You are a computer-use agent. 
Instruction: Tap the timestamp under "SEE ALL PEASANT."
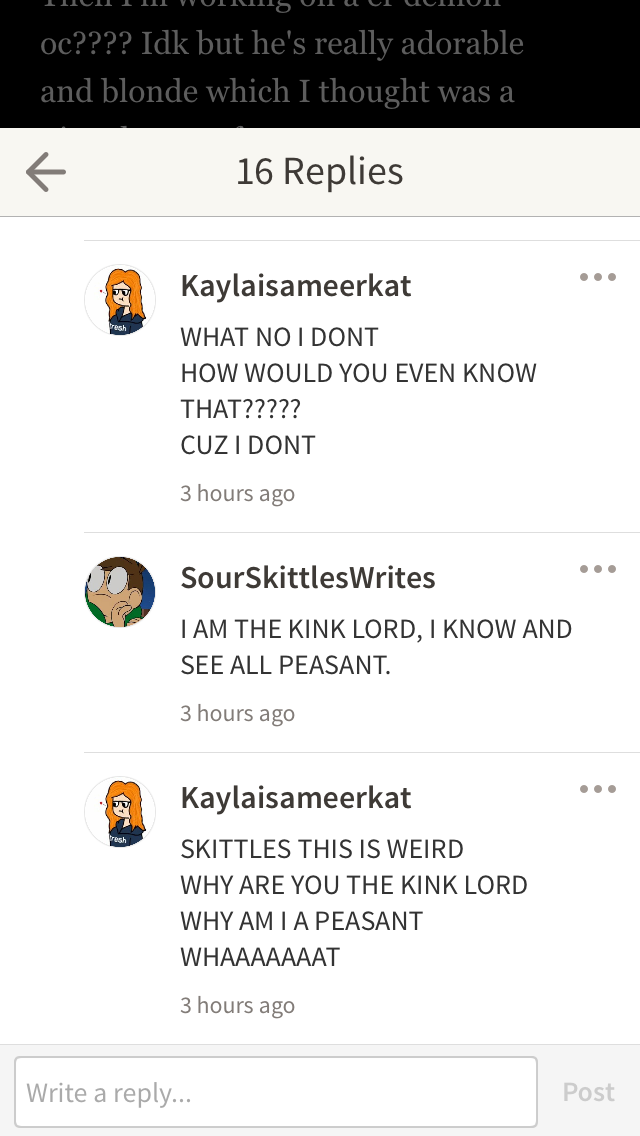point(238,713)
